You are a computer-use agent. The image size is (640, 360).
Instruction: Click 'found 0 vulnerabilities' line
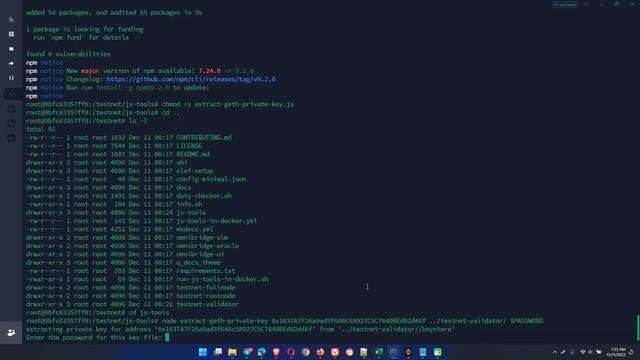(68, 54)
